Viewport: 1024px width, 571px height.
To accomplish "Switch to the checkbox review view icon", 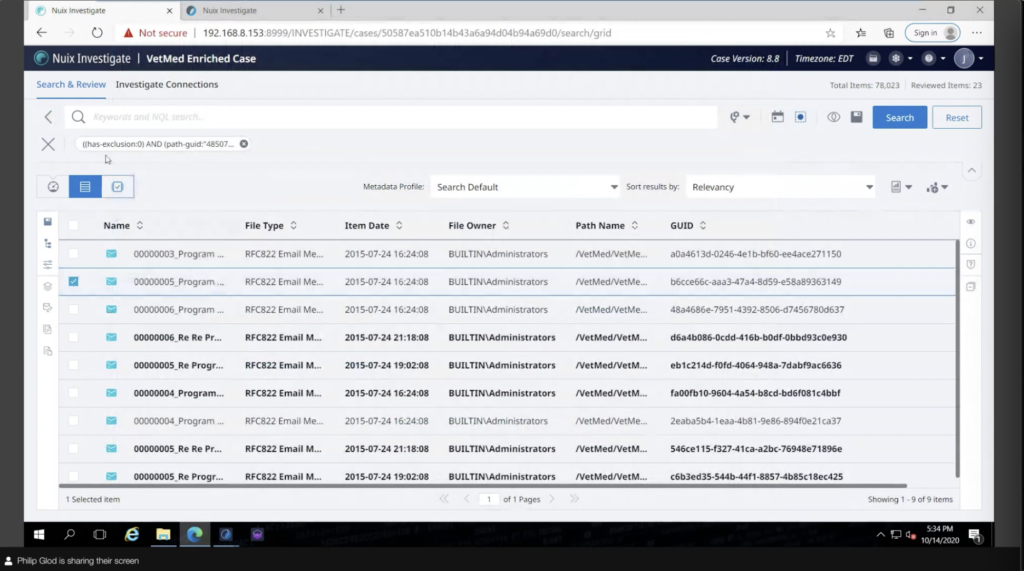I will tap(118, 187).
